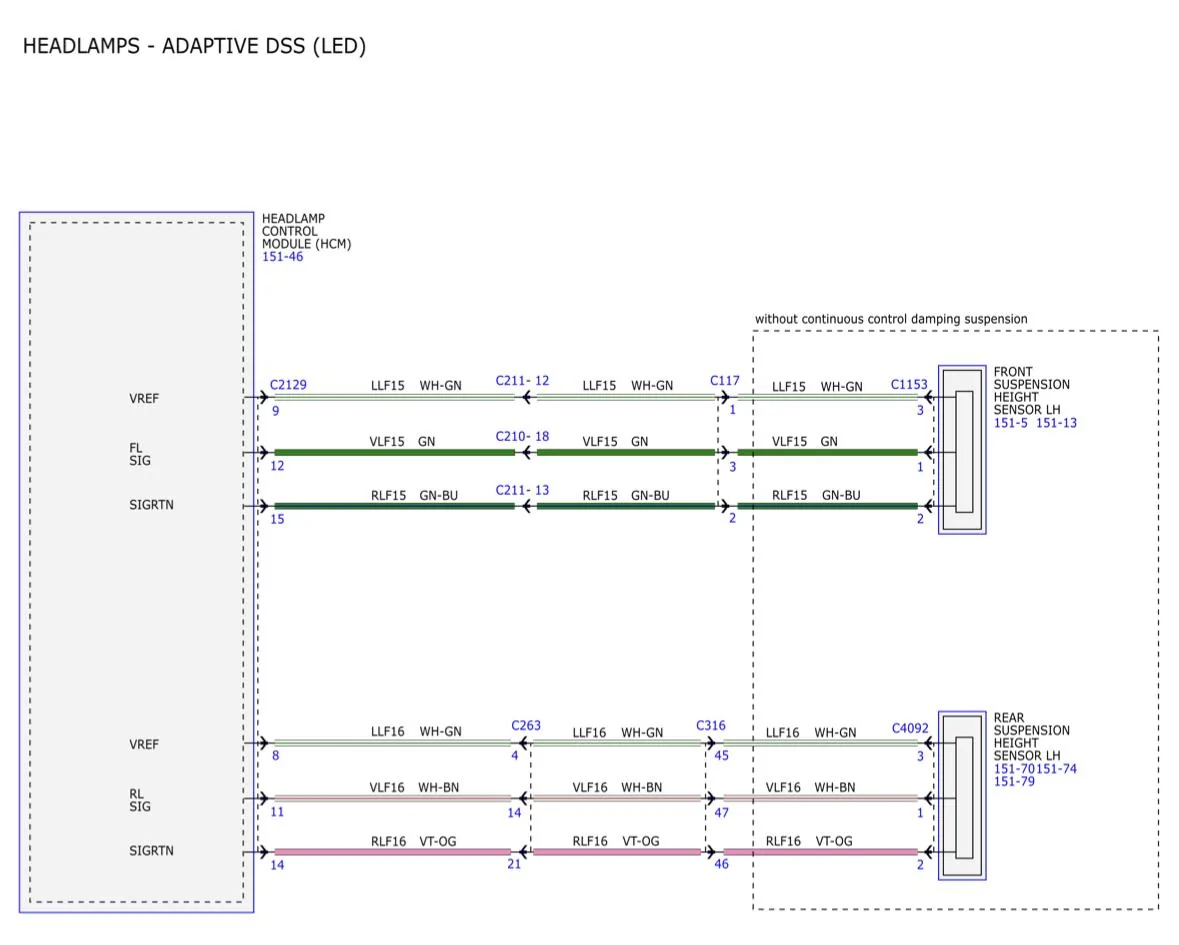Select the Headlamp Control Module box
The width and height of the screenshot is (1179, 945).
(x=136, y=561)
